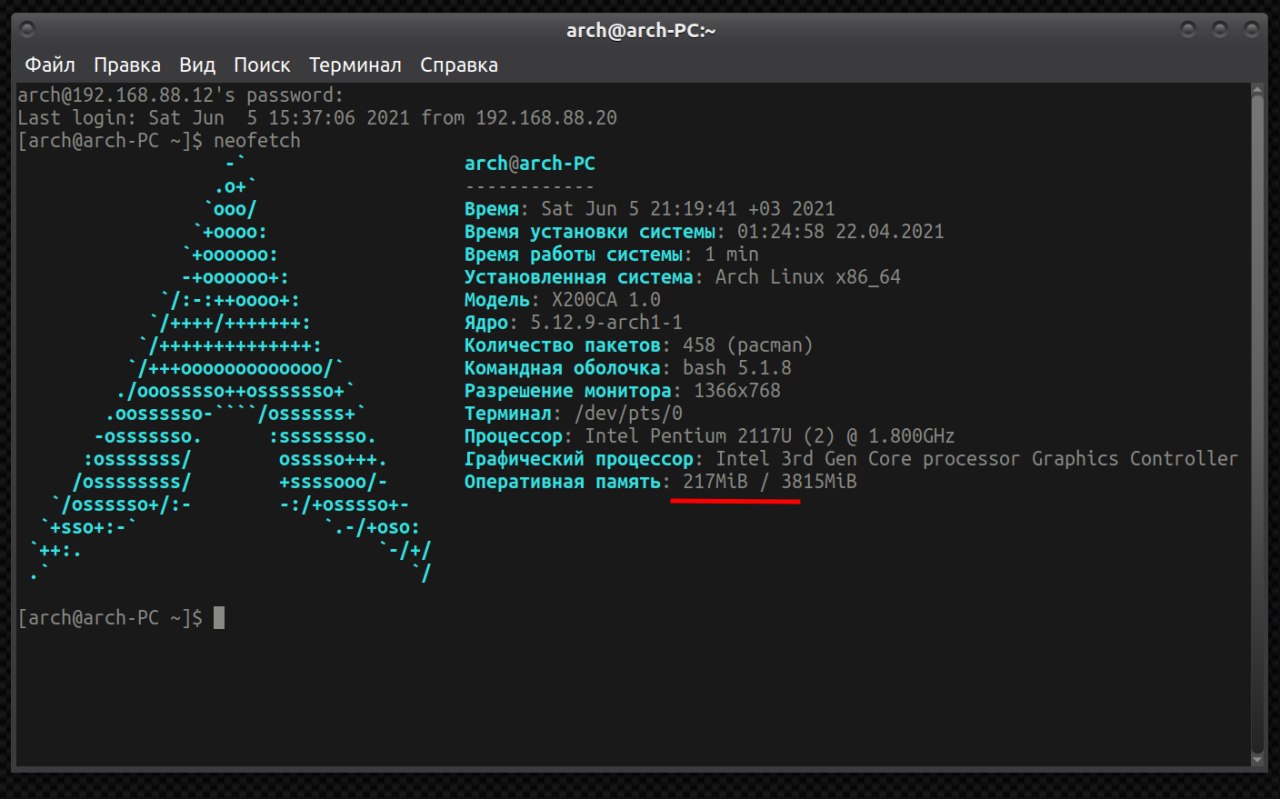The image size is (1280, 799).
Task: Click the Графический процессор line
Action: point(851,459)
